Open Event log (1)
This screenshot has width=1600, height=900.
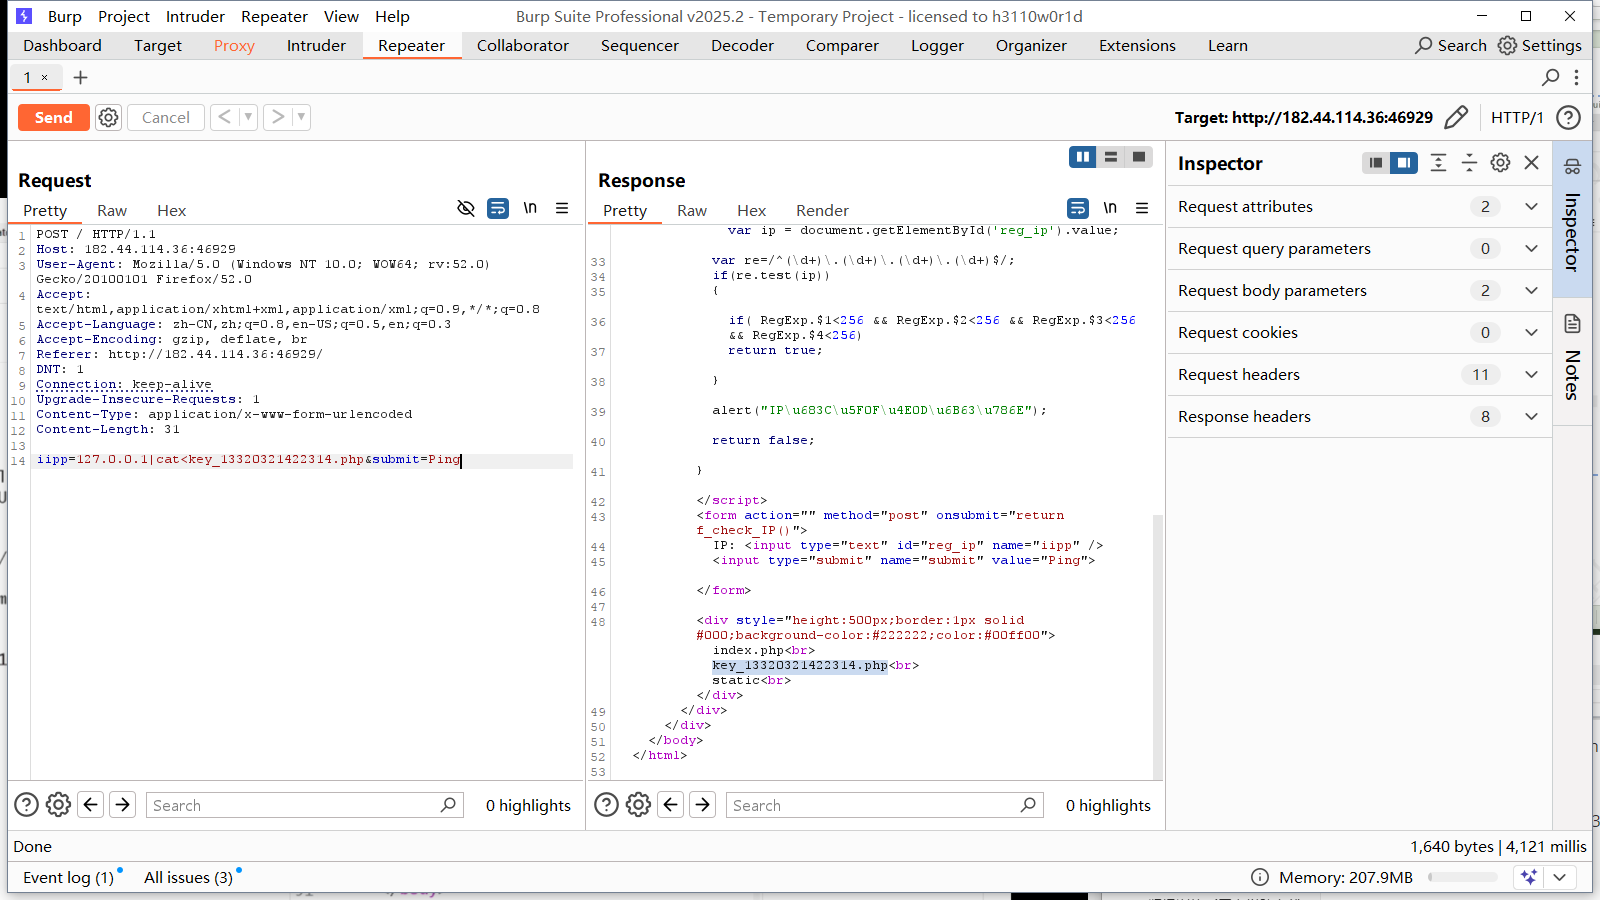(x=69, y=877)
